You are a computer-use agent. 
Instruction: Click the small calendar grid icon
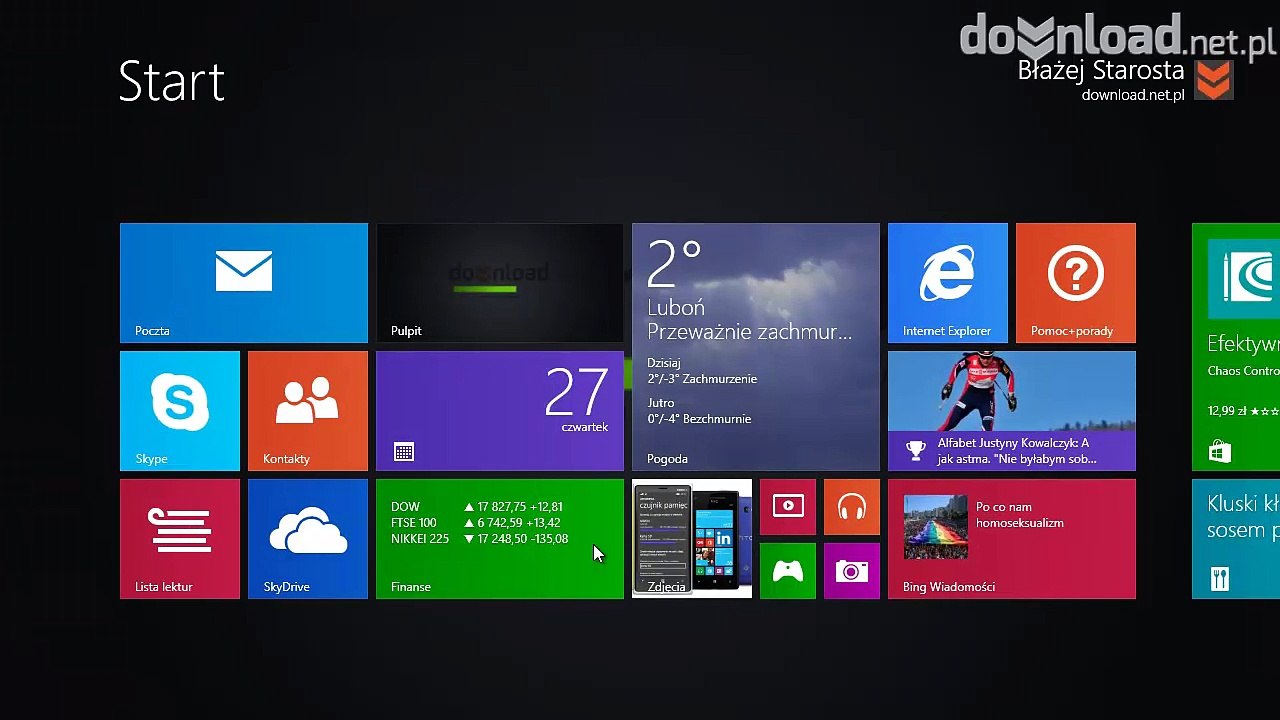[x=404, y=452]
